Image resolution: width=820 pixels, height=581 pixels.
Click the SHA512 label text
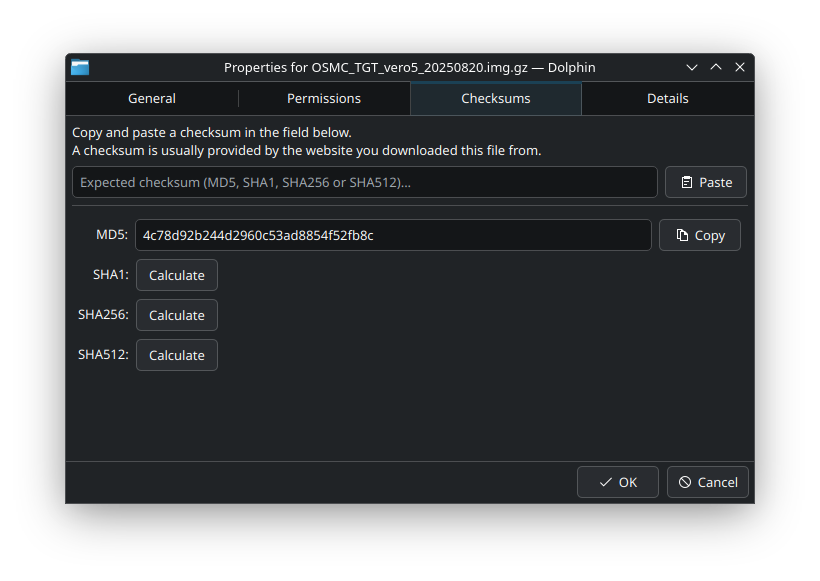click(103, 354)
